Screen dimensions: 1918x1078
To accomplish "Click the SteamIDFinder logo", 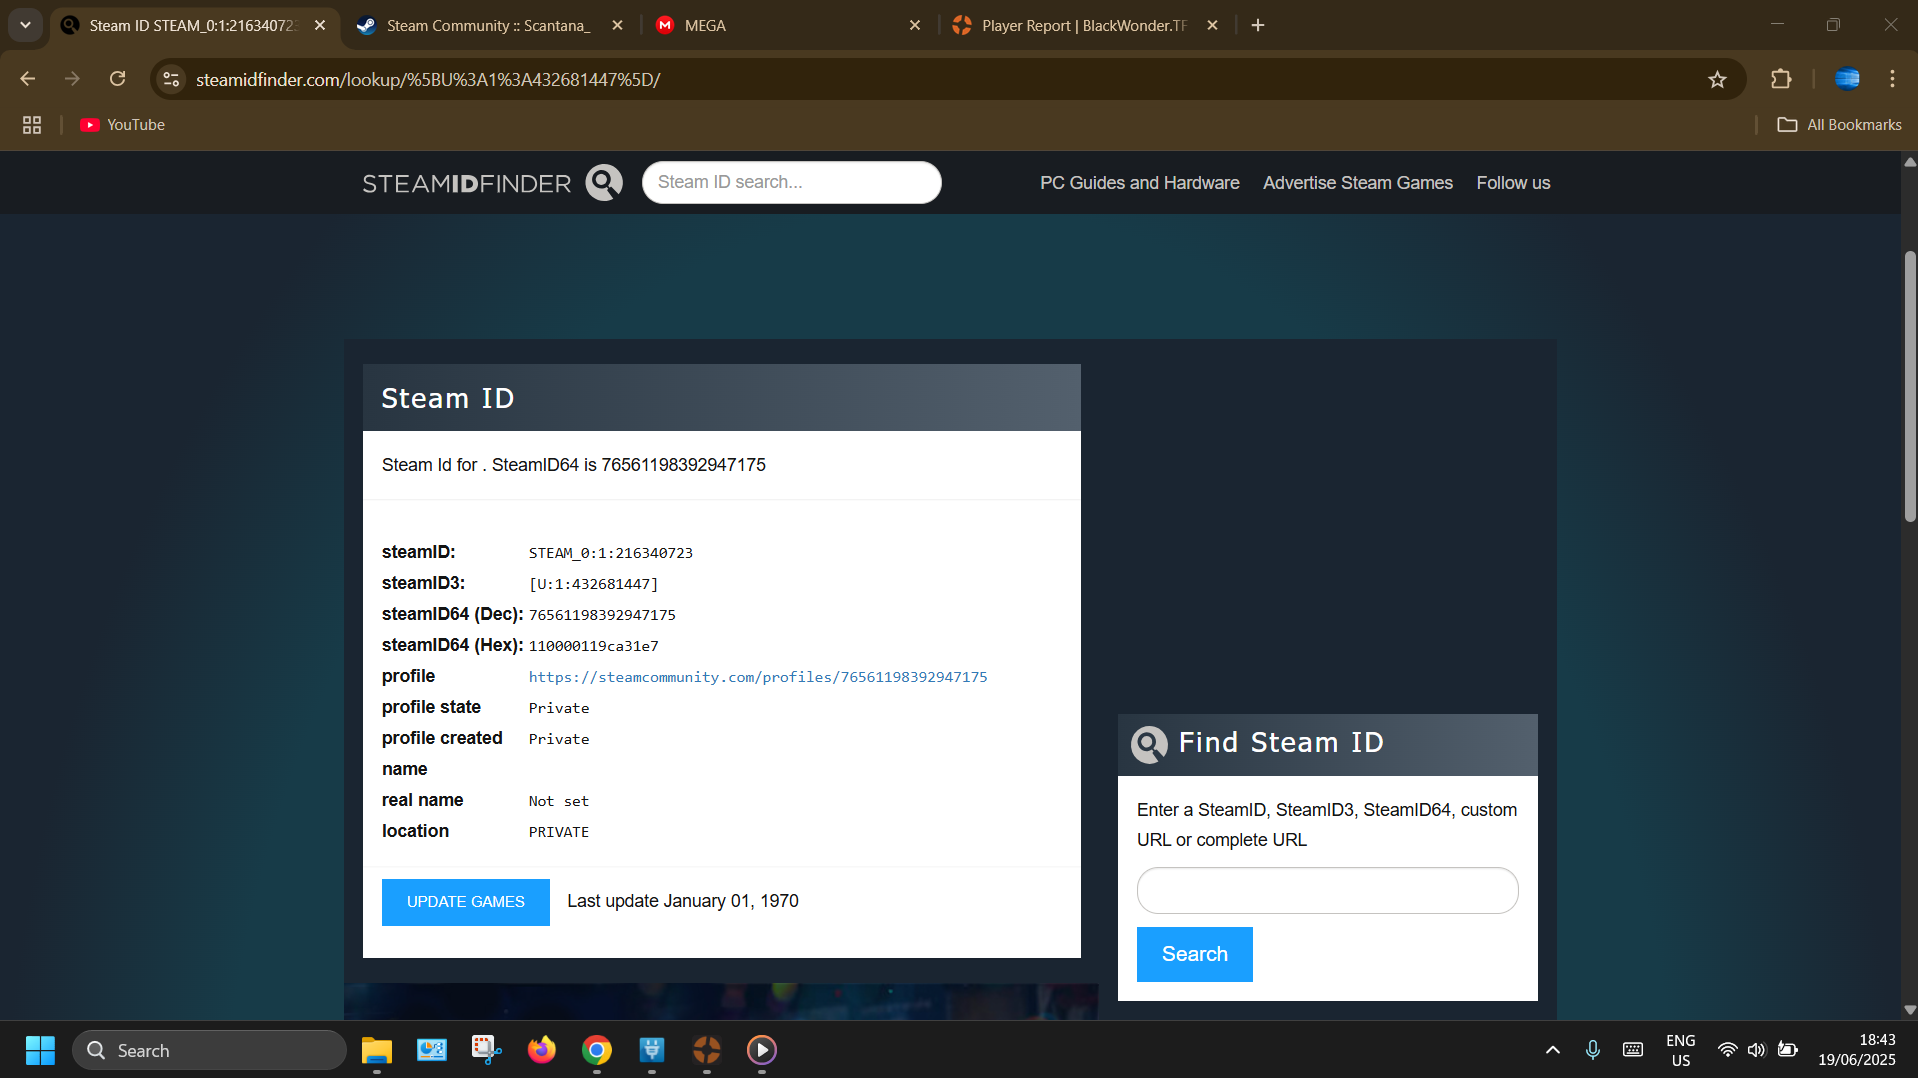I will click(x=466, y=183).
